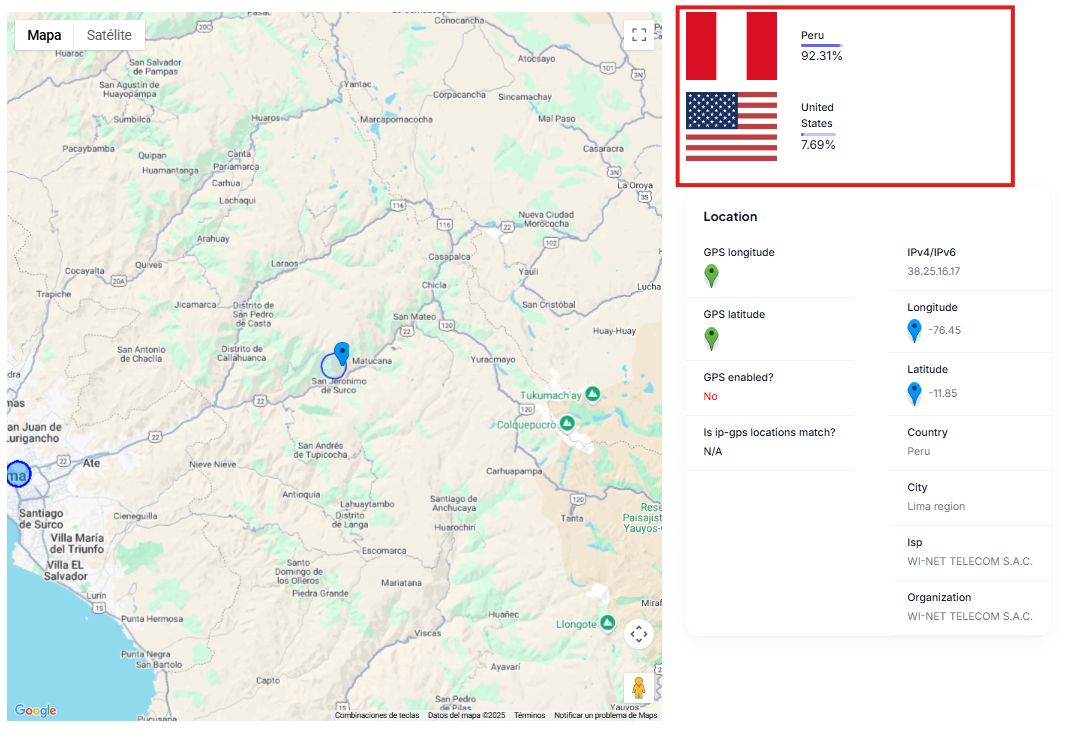Click the Organization value WI-NET TELECOM S.A.C.
This screenshot has width=1075, height=747.
click(x=969, y=616)
